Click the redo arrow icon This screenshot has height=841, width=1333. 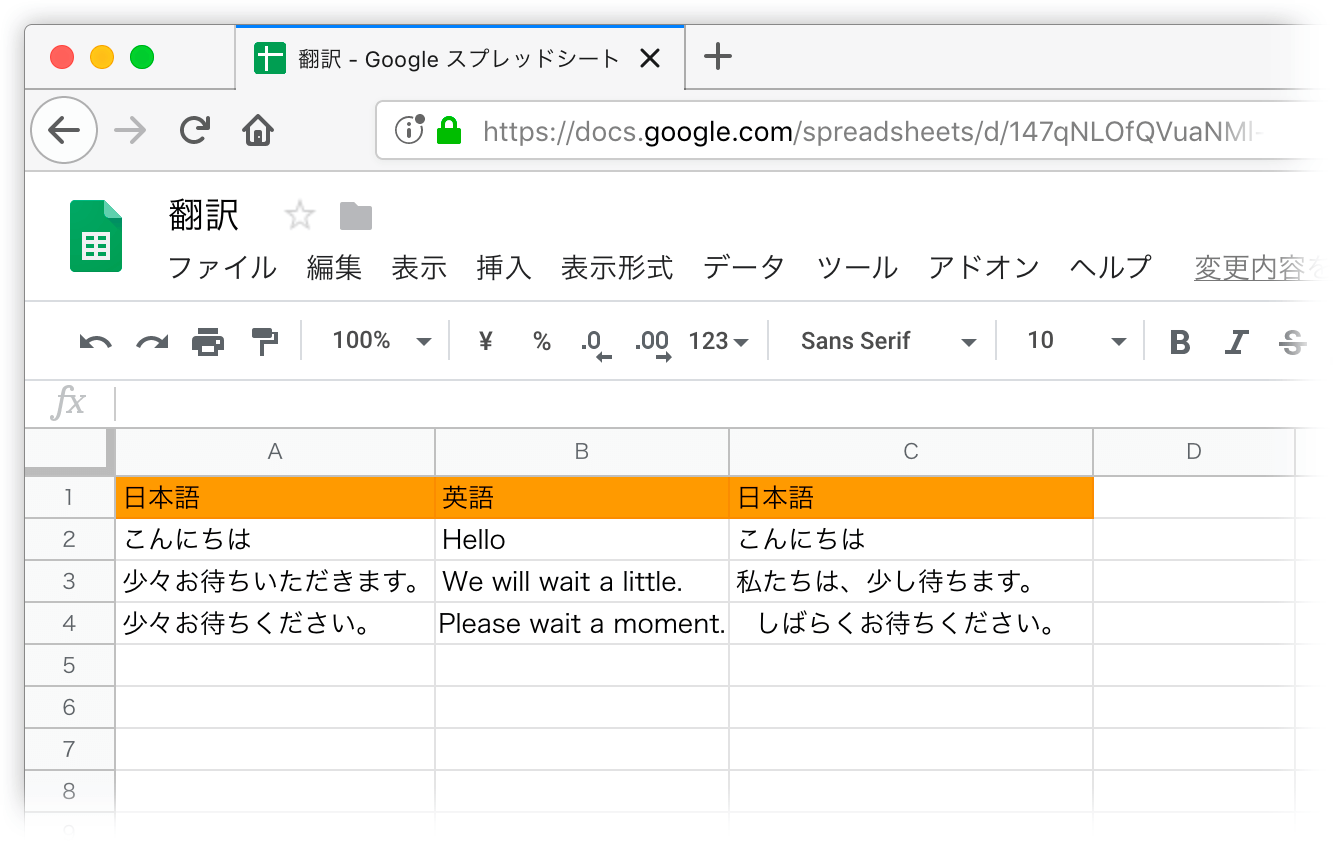[152, 342]
